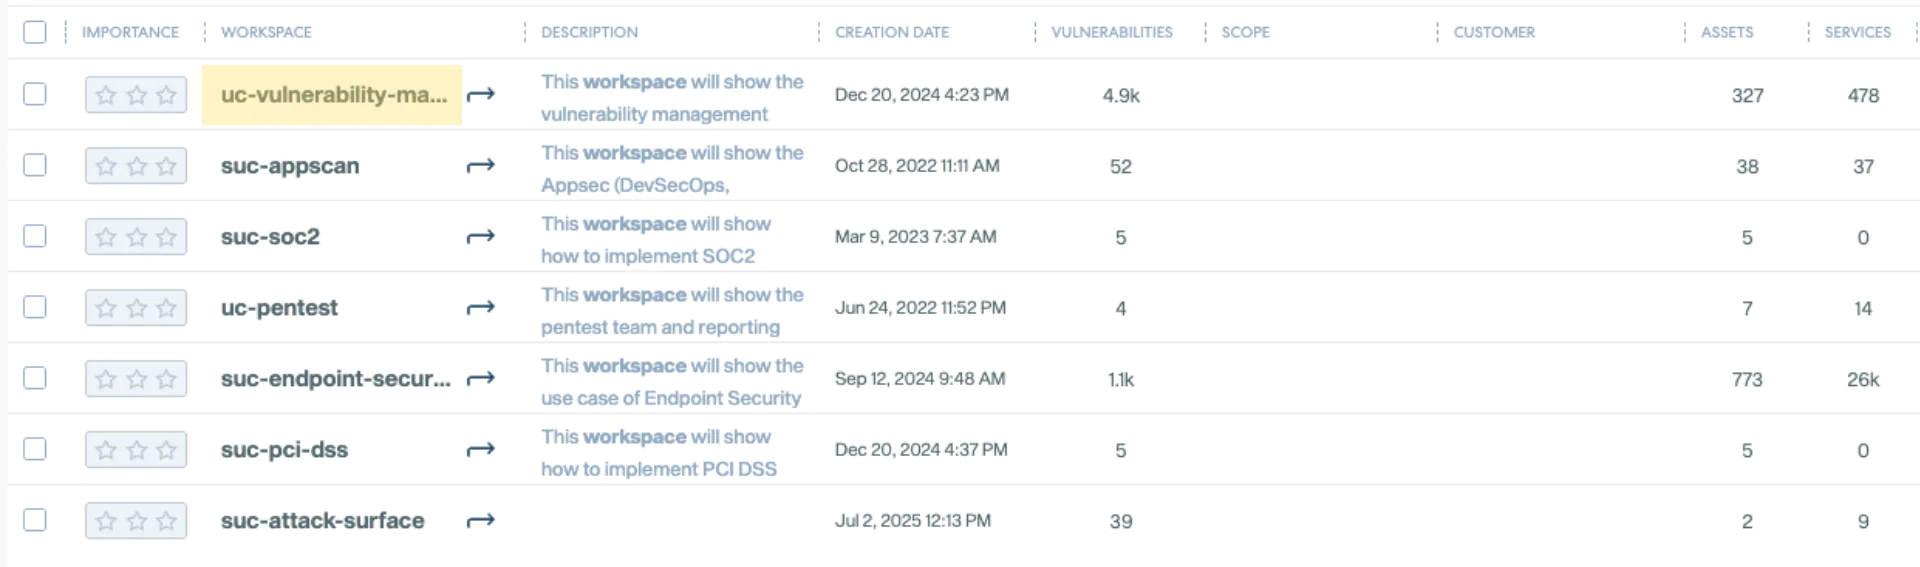Sort by the Creation Date column header

pos(891,32)
